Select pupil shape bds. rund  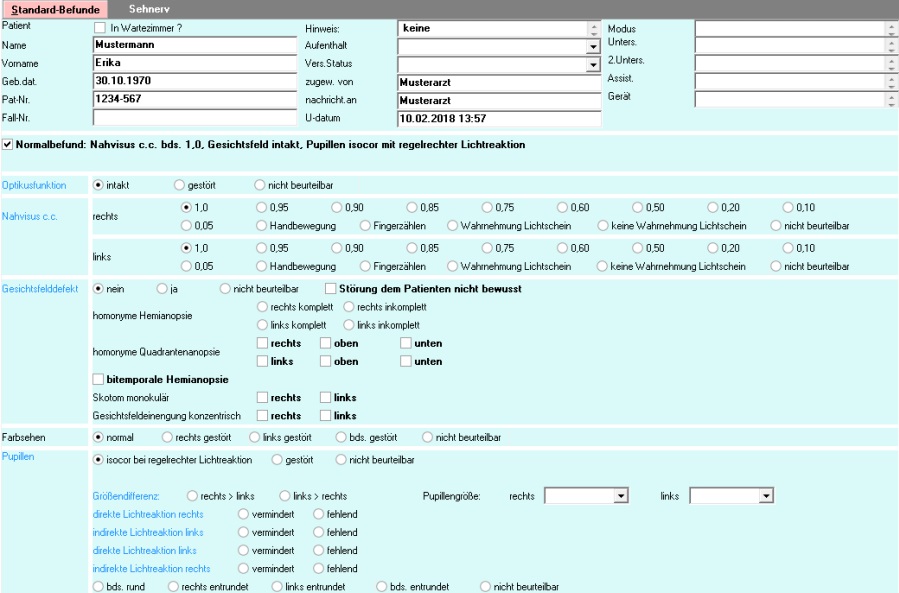click(98, 587)
